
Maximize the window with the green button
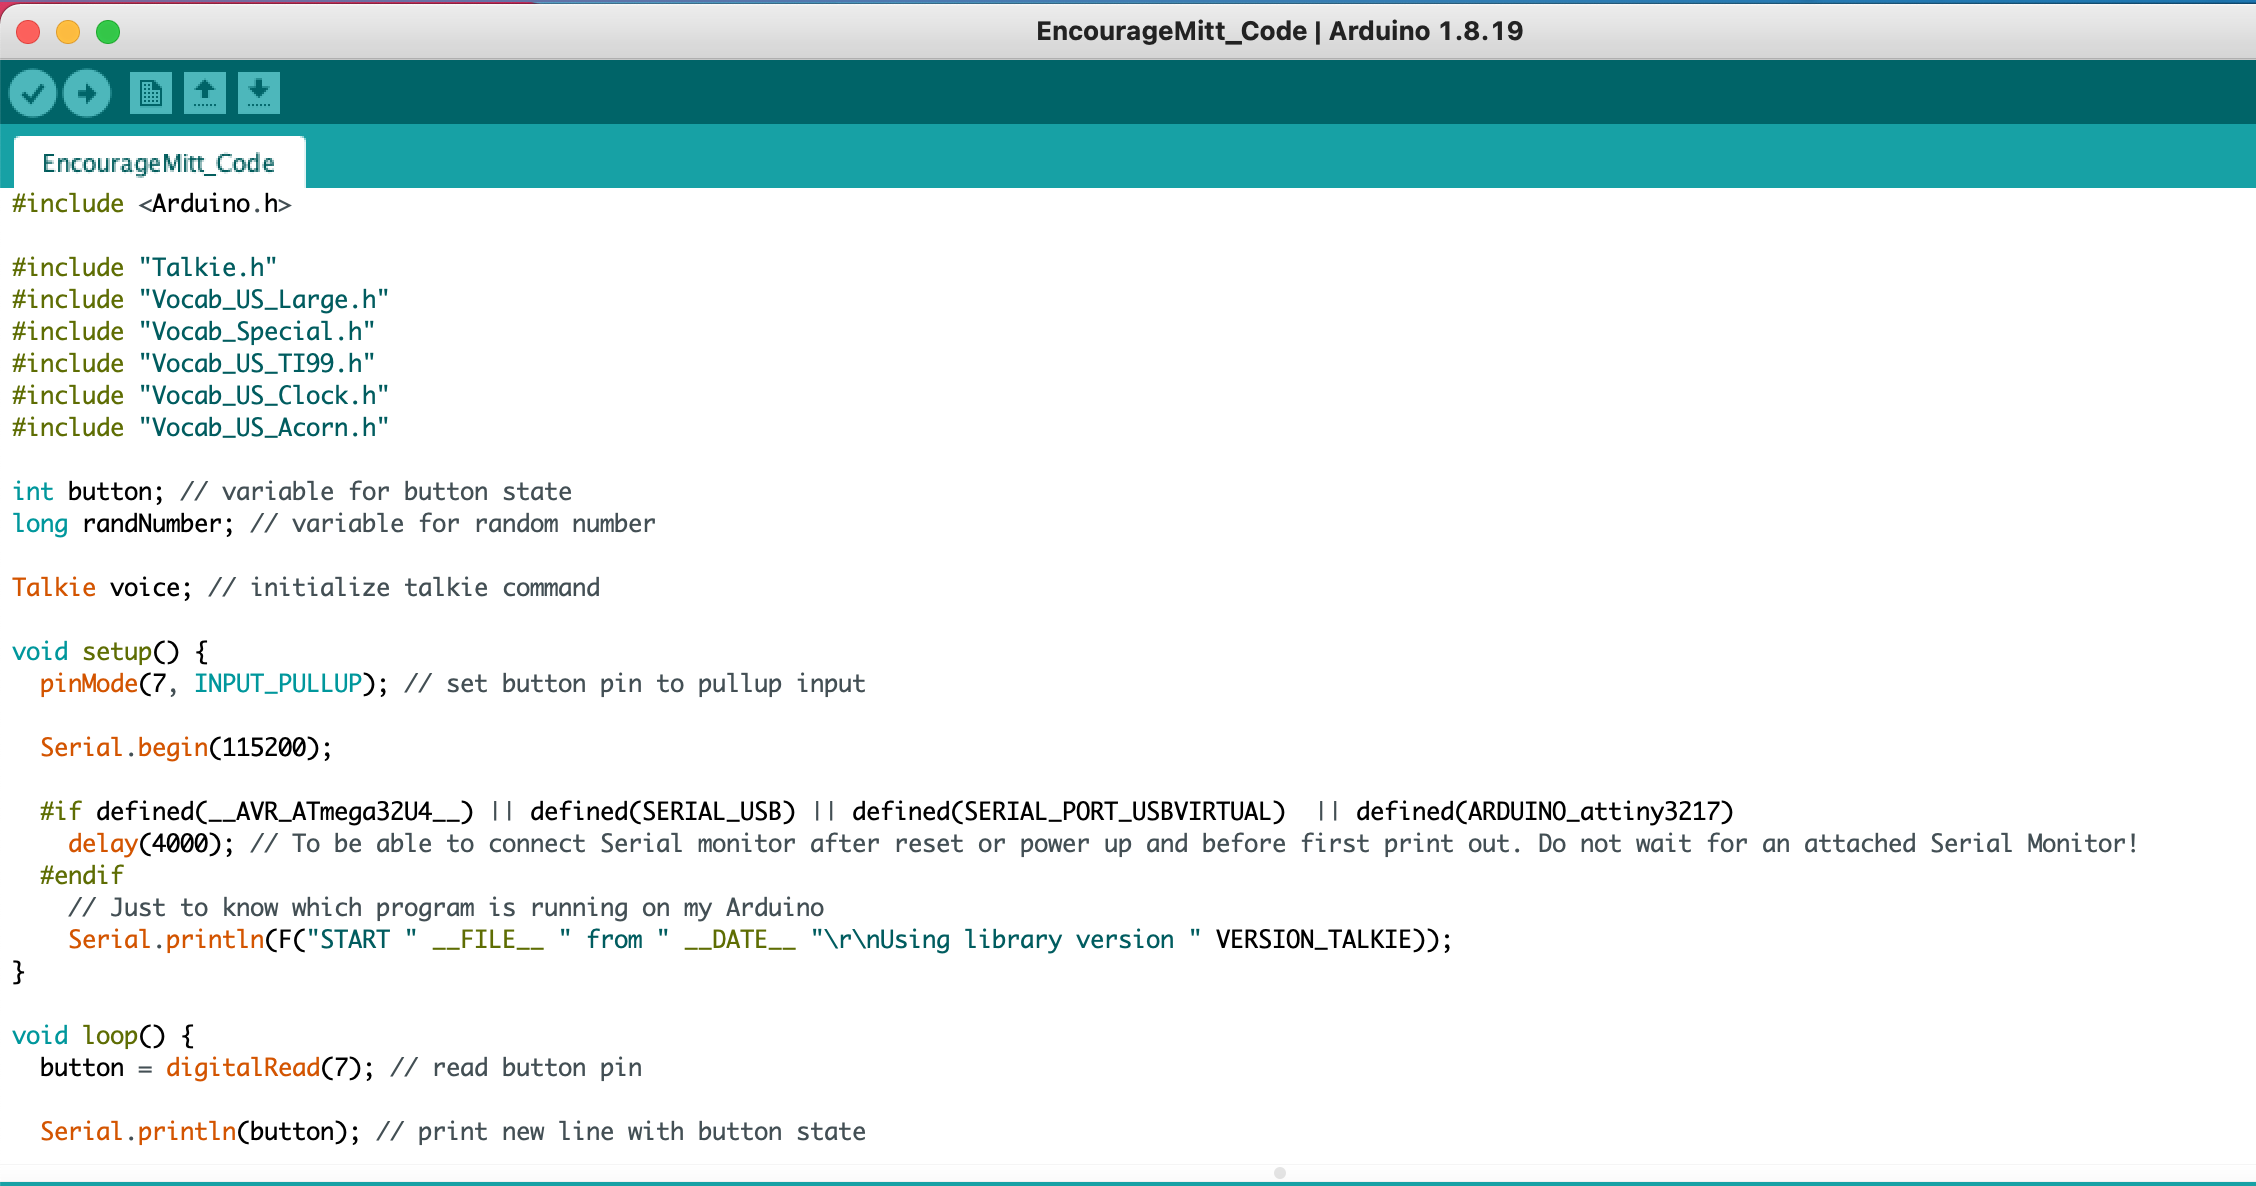pos(108,32)
